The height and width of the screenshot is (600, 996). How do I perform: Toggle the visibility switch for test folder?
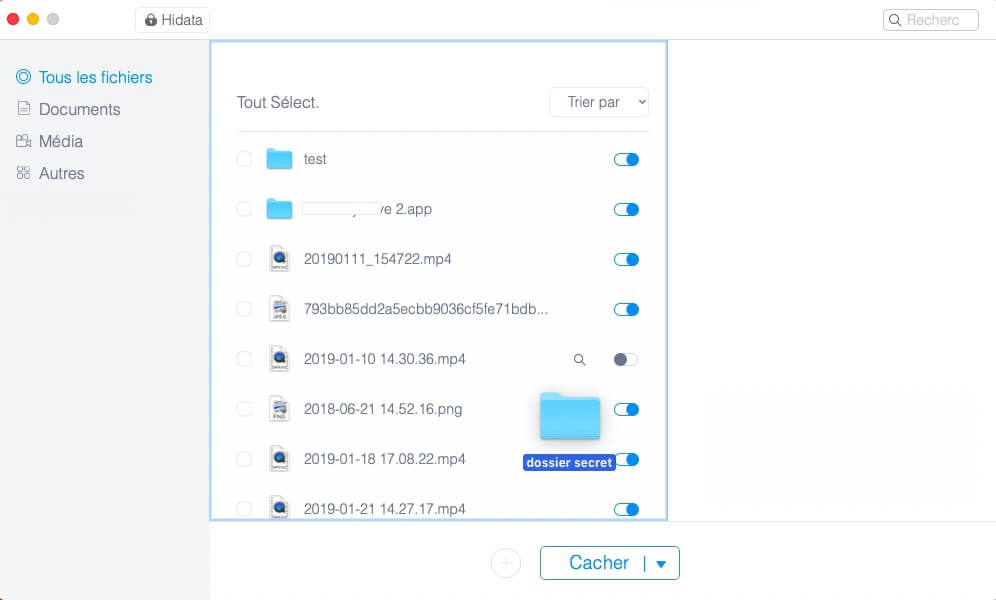click(x=626, y=159)
